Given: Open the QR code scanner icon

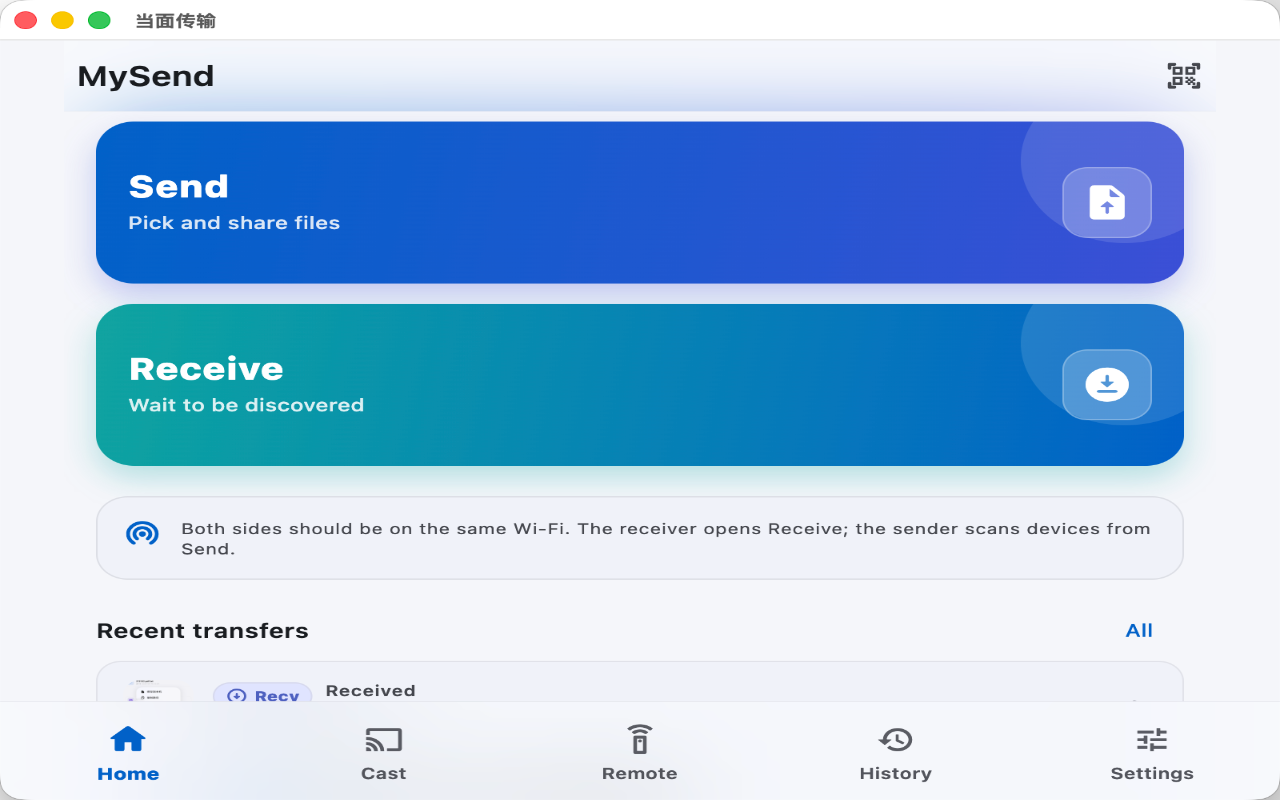Looking at the screenshot, I should [1184, 76].
